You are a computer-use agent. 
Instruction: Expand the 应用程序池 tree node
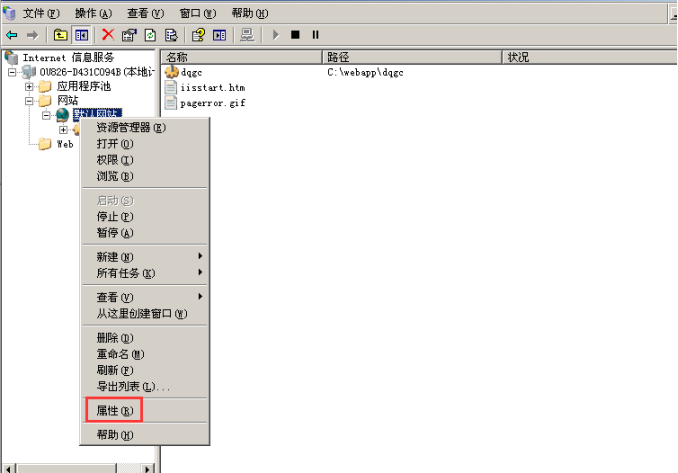[x=30, y=86]
